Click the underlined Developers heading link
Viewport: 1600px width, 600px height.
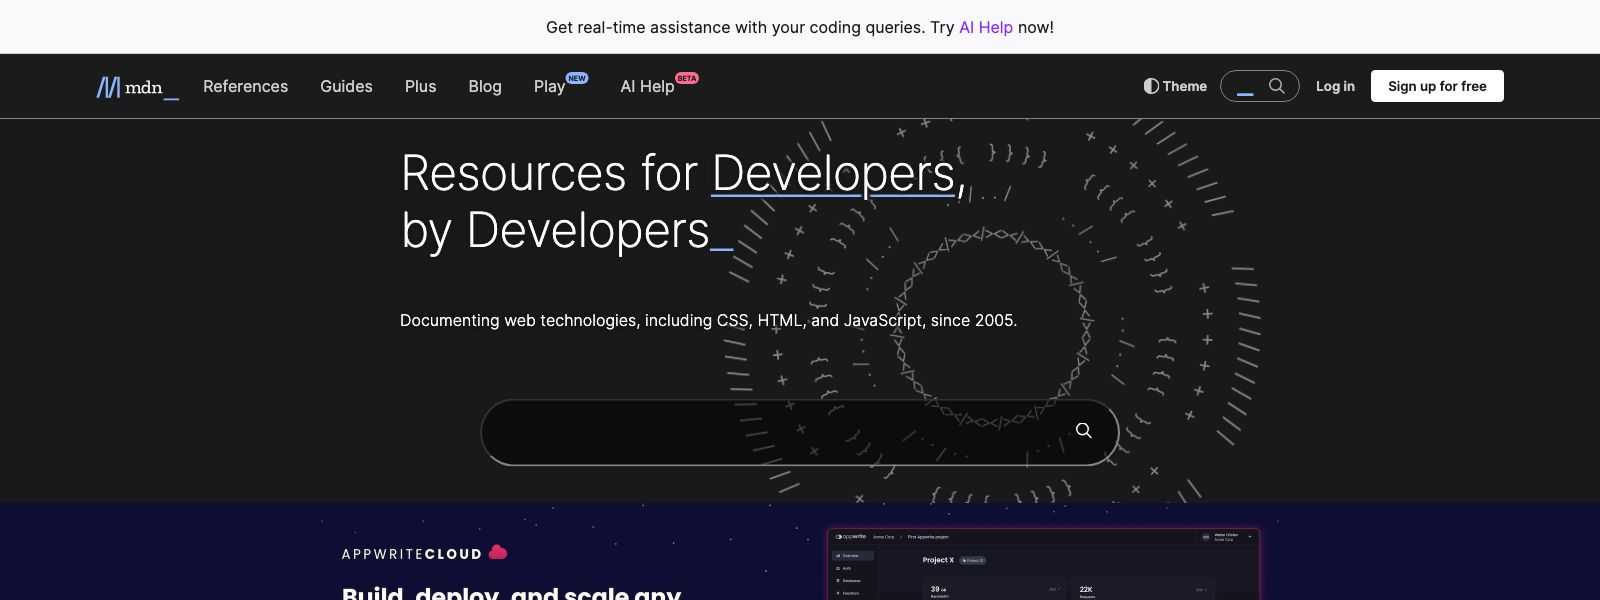pos(834,173)
